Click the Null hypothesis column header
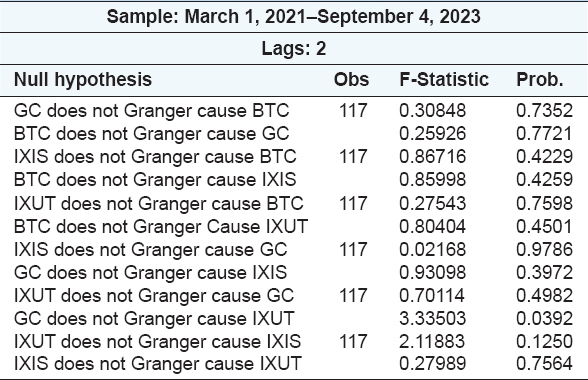The image size is (588, 380). pos(83,80)
